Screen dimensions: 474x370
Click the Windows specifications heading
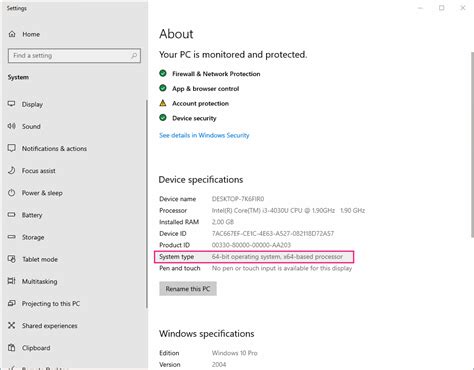click(206, 334)
